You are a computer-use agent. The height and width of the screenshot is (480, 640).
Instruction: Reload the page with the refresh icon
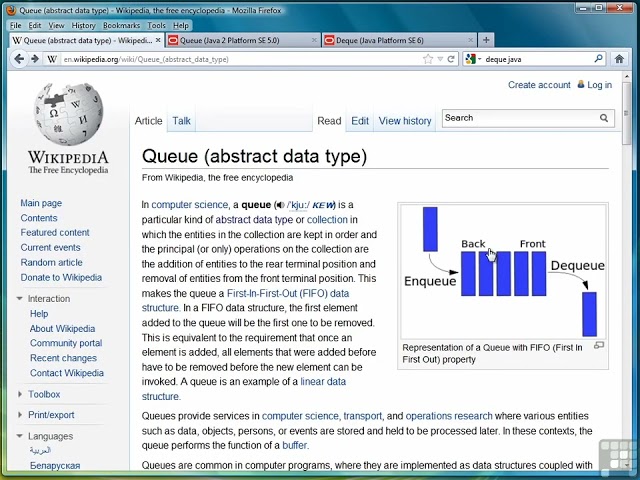point(451,59)
